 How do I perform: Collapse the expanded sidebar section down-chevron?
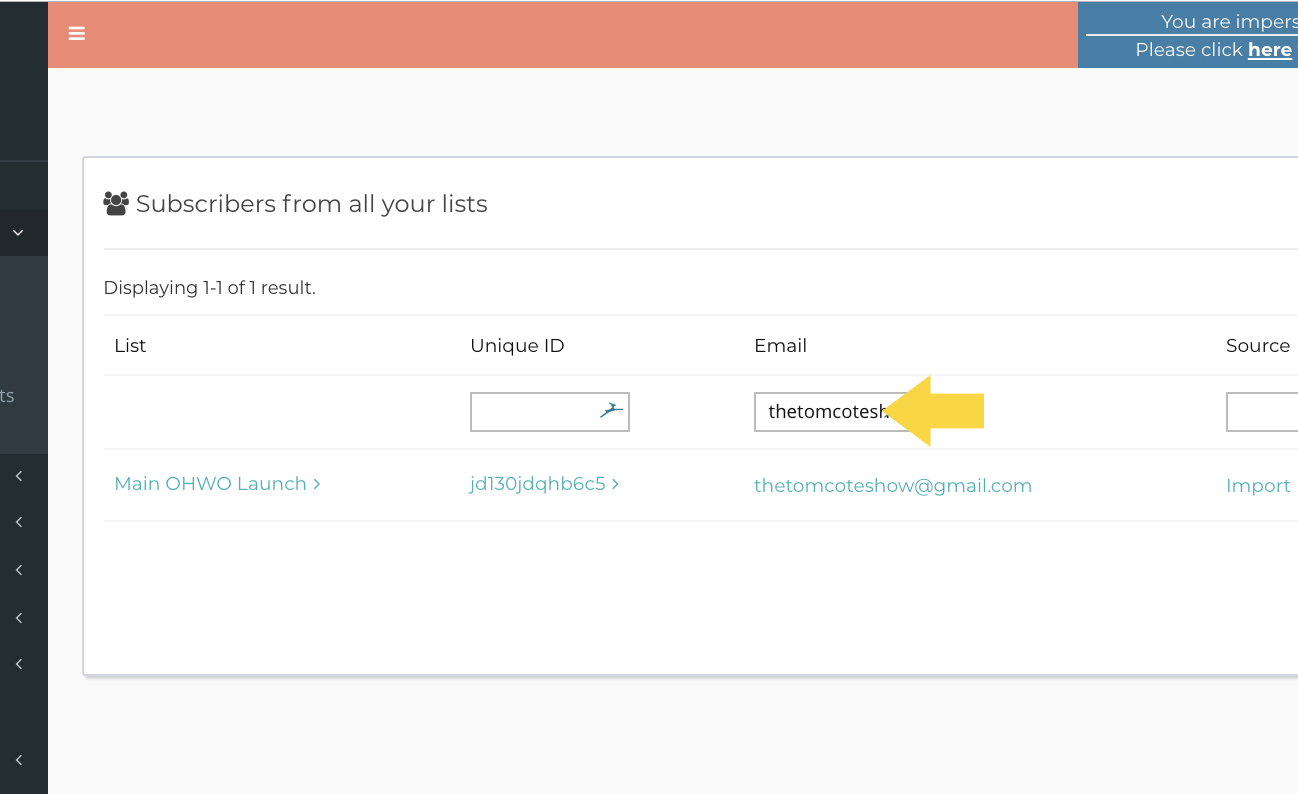(x=18, y=232)
